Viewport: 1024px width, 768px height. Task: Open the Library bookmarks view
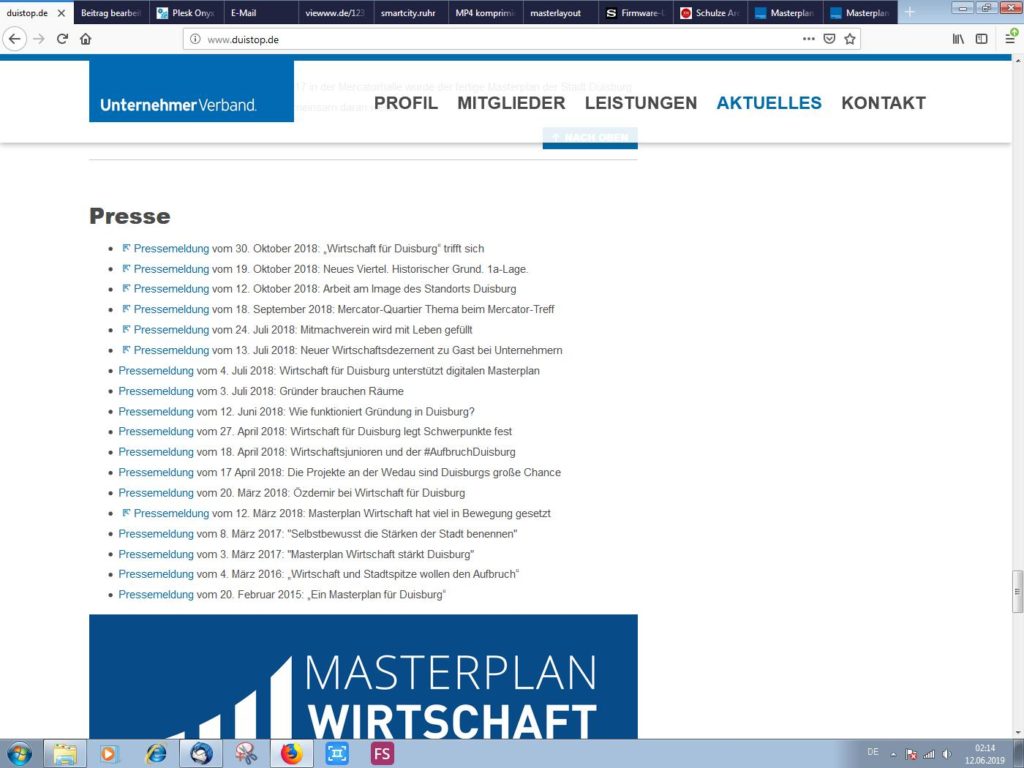(x=958, y=39)
